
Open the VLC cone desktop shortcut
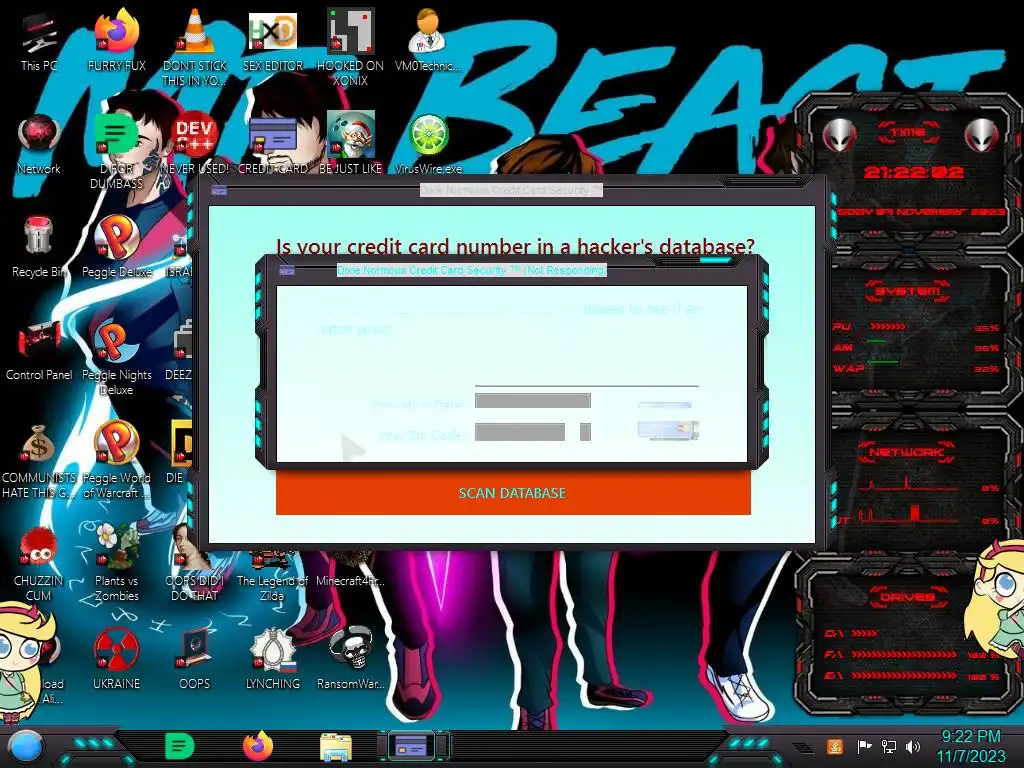(x=195, y=31)
